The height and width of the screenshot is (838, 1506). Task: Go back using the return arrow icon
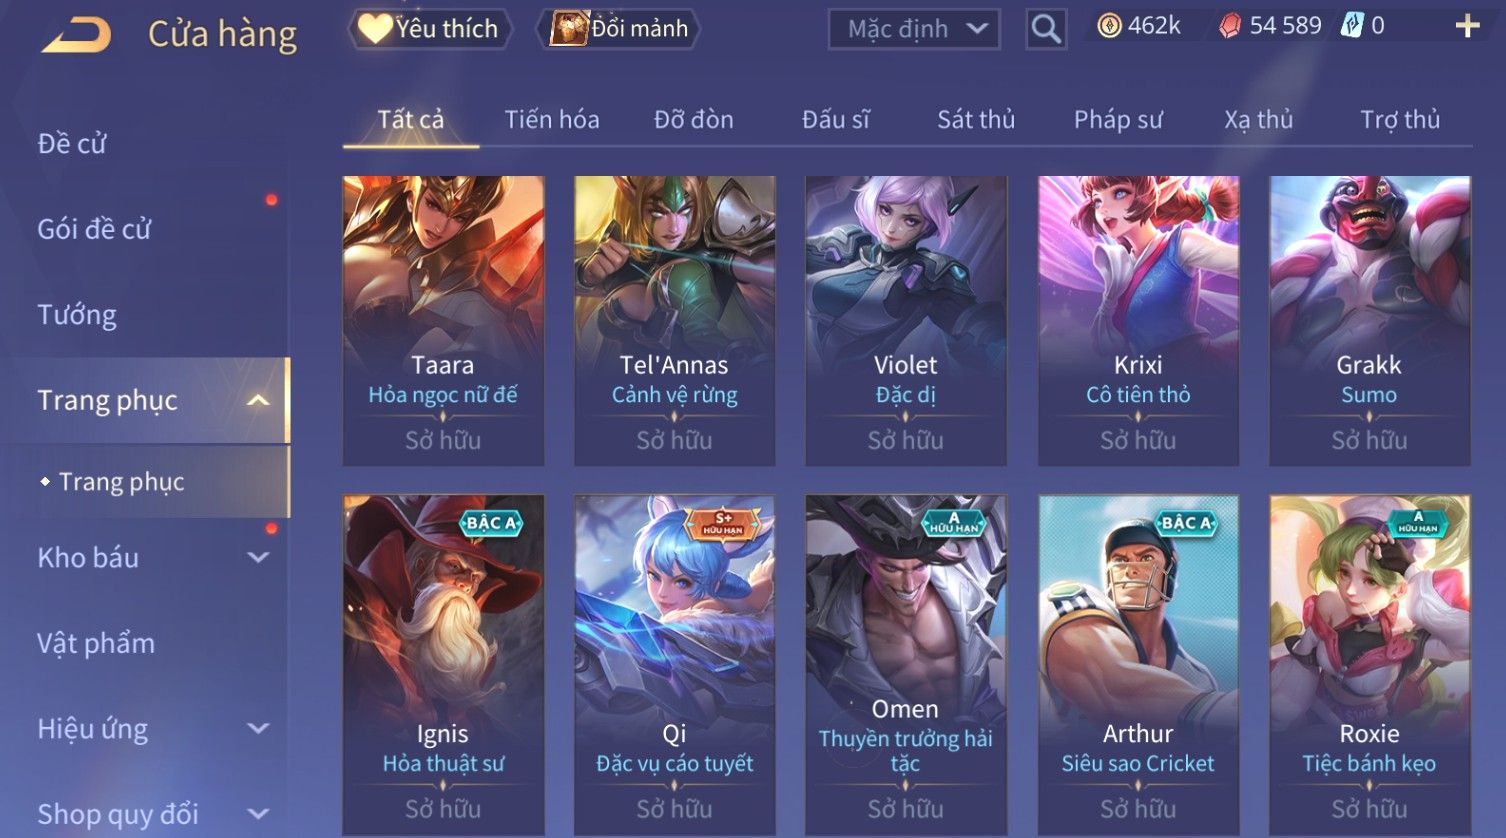tap(76, 35)
